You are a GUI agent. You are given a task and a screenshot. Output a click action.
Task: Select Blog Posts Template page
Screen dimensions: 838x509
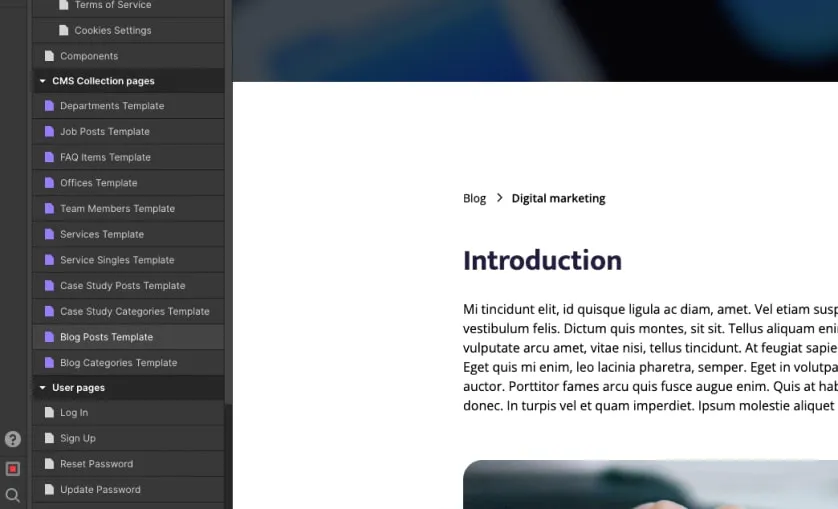click(x=128, y=337)
